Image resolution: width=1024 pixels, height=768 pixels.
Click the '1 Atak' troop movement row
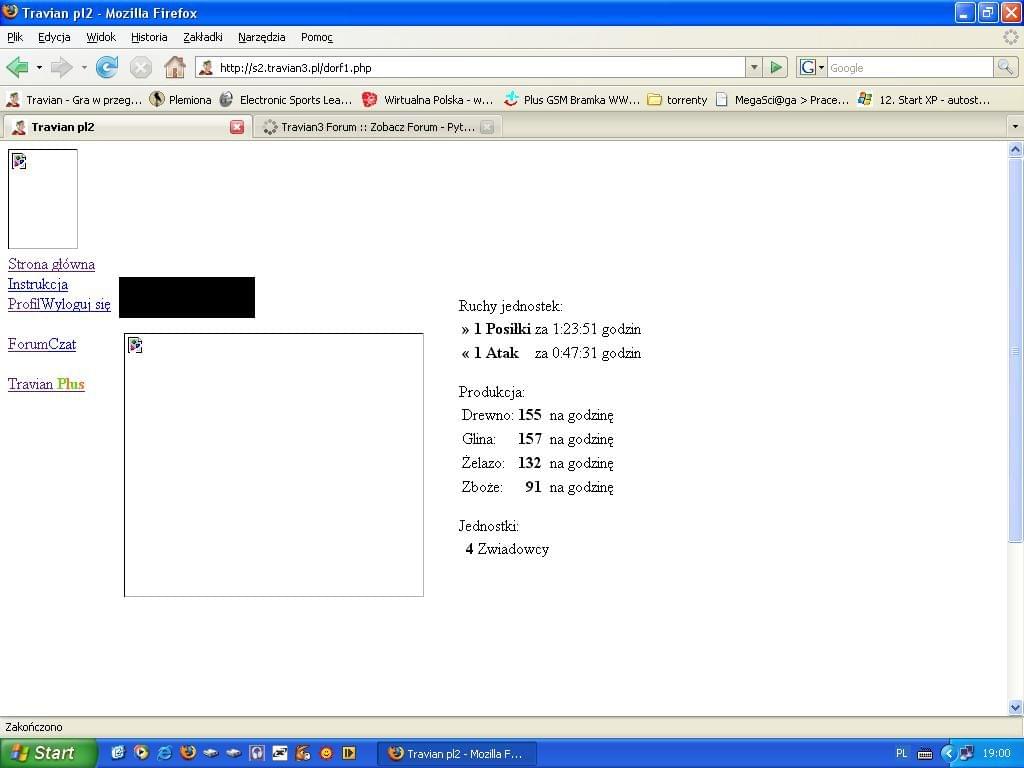(551, 353)
